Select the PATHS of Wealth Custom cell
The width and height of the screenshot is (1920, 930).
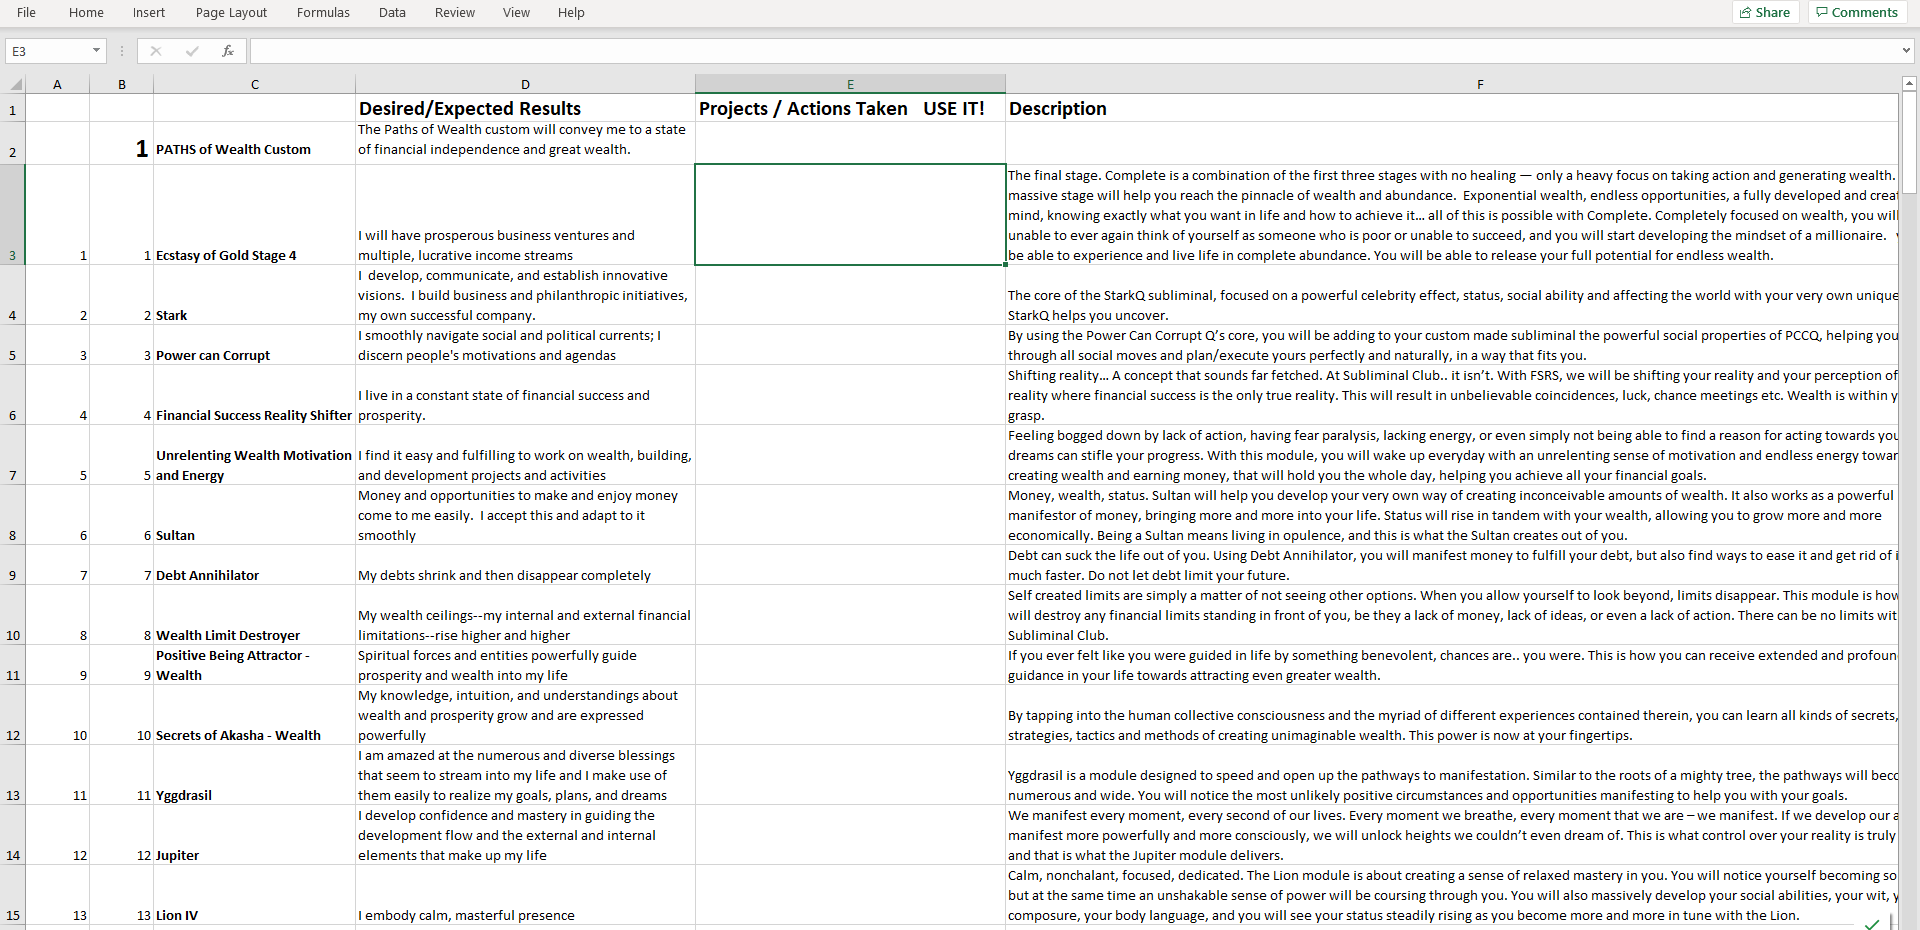[x=254, y=143]
